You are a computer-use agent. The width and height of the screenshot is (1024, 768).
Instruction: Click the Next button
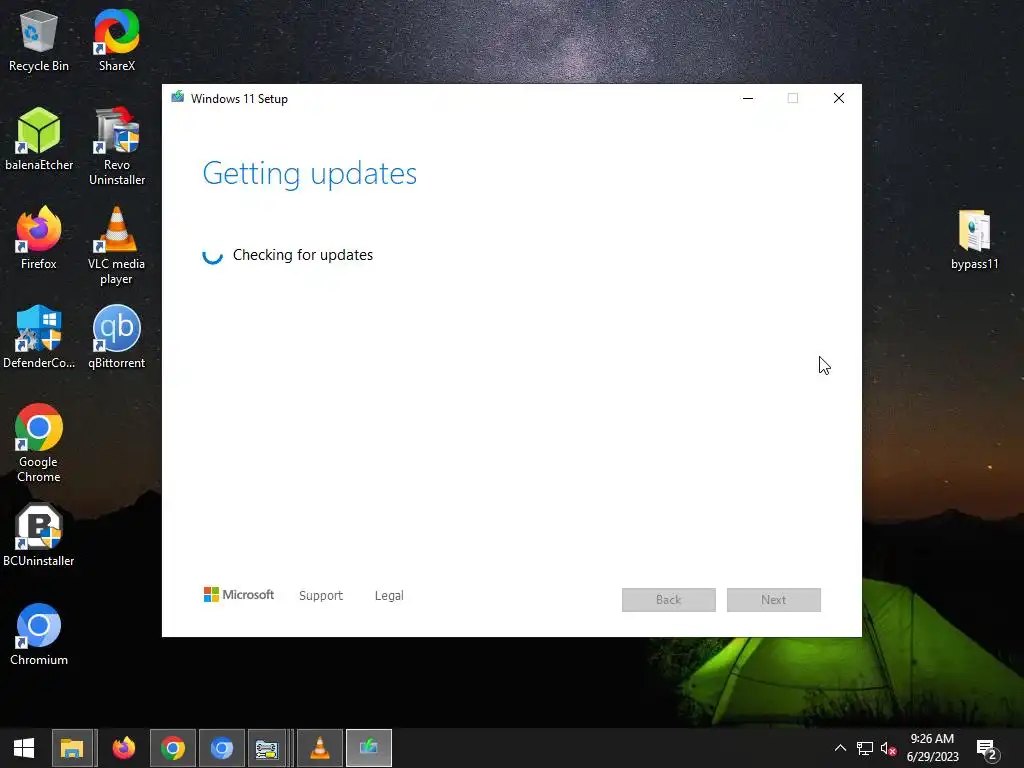pyautogui.click(x=774, y=600)
